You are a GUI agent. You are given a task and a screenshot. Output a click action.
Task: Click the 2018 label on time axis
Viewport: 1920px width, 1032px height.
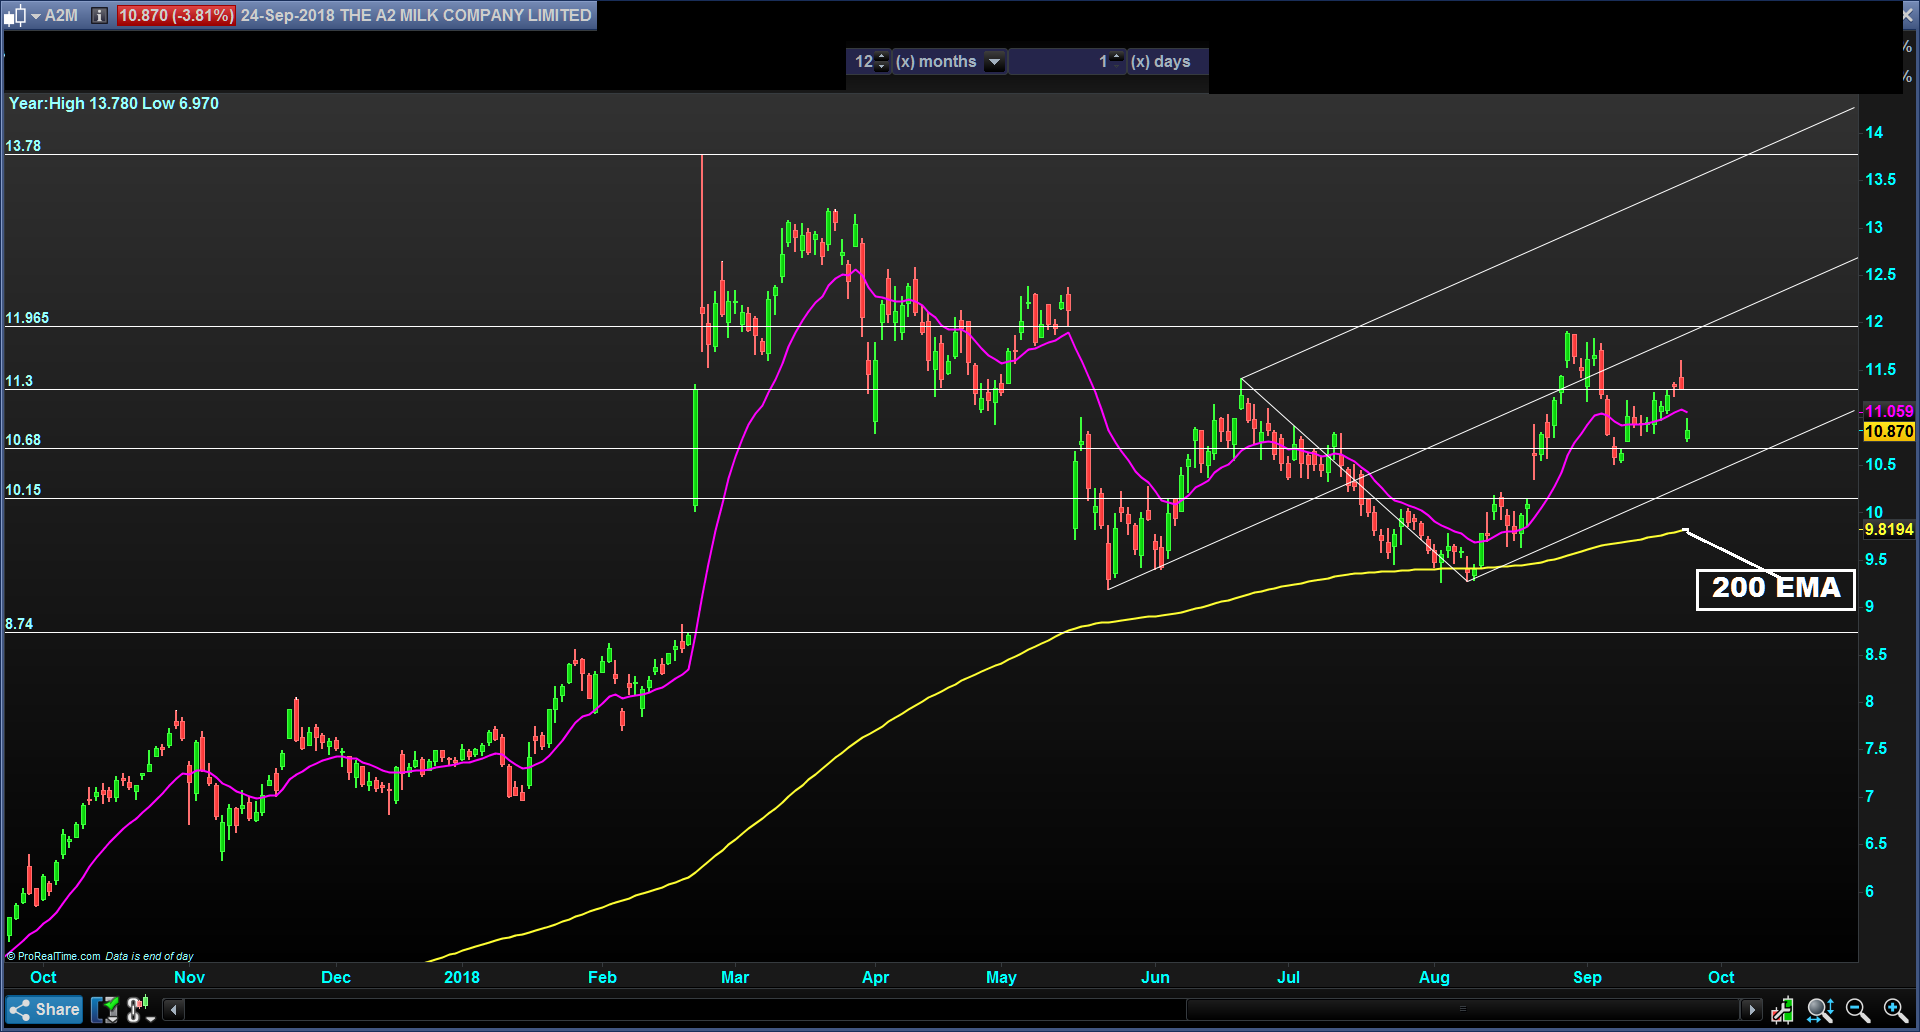[462, 978]
